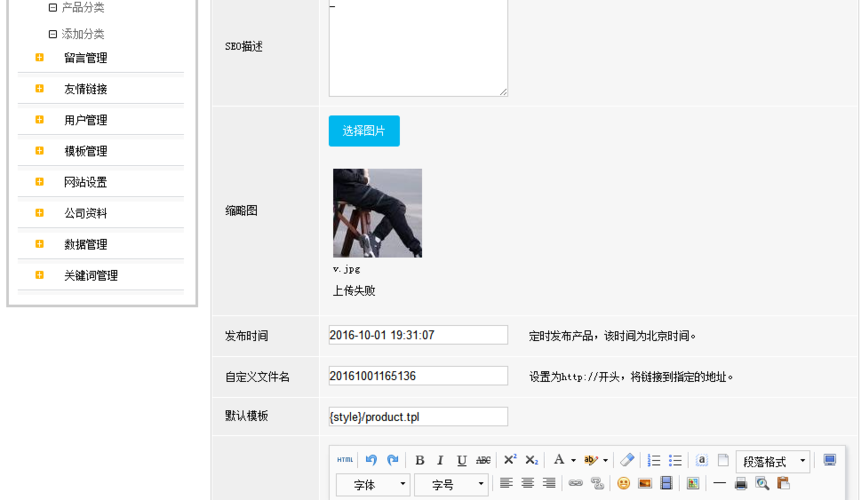Toggle HTML source view in editor
Viewport: 861px width, 500px height.
tap(345, 460)
